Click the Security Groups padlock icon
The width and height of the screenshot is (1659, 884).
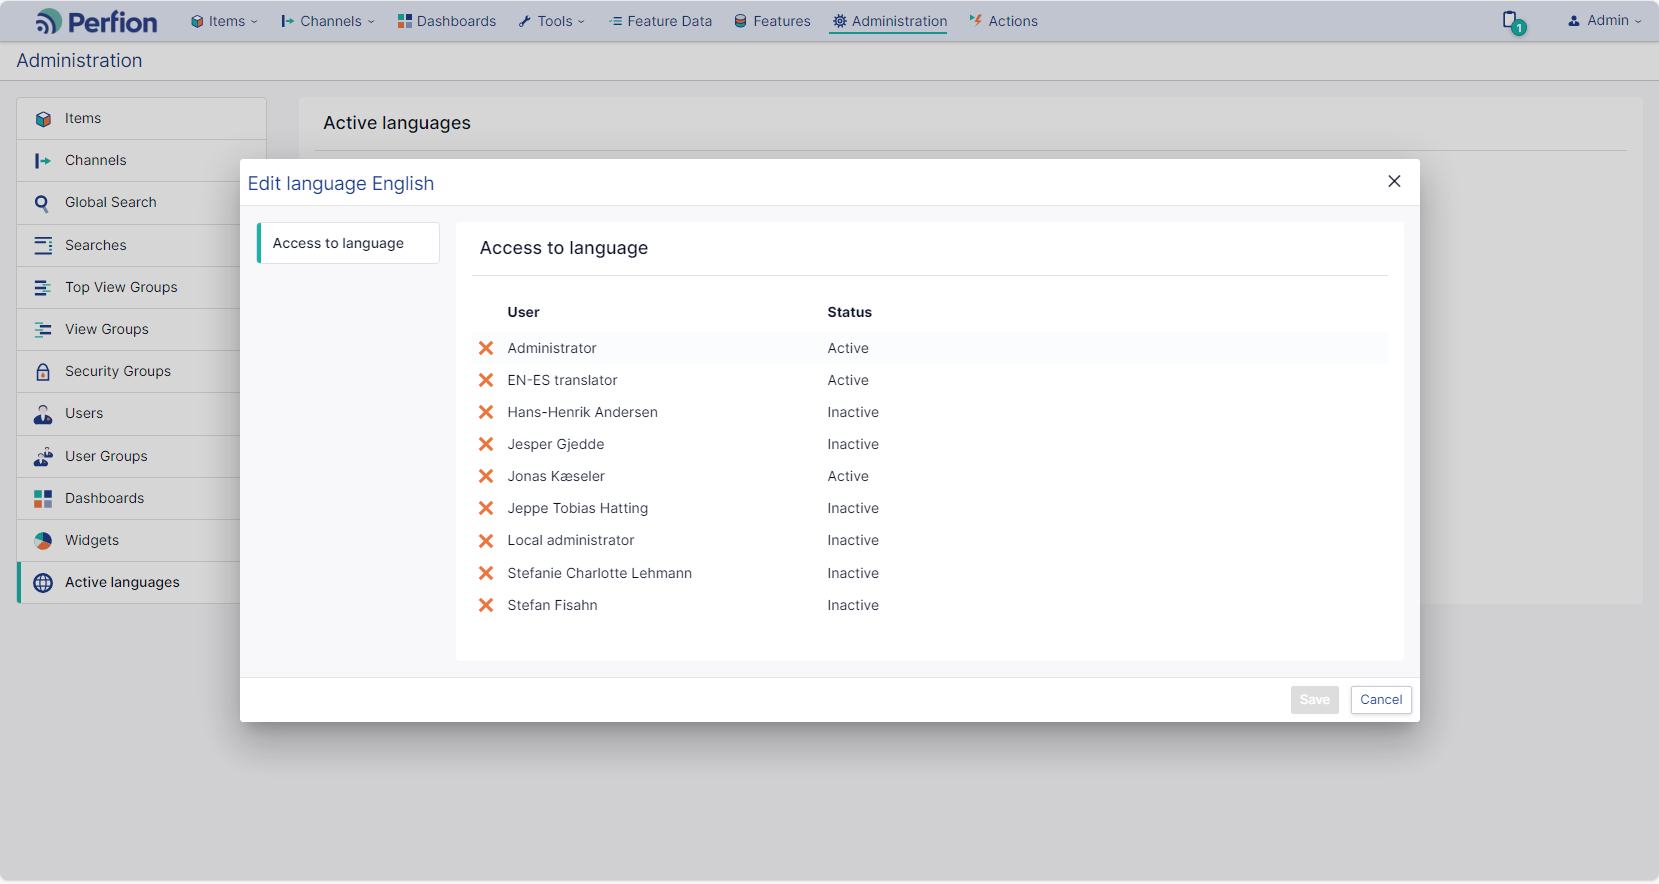tap(43, 372)
